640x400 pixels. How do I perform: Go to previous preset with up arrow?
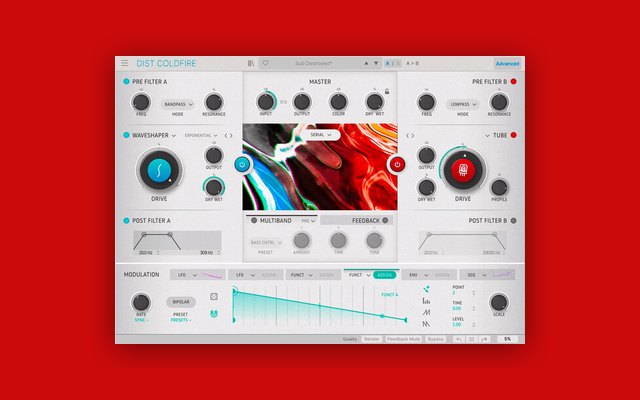coord(366,63)
